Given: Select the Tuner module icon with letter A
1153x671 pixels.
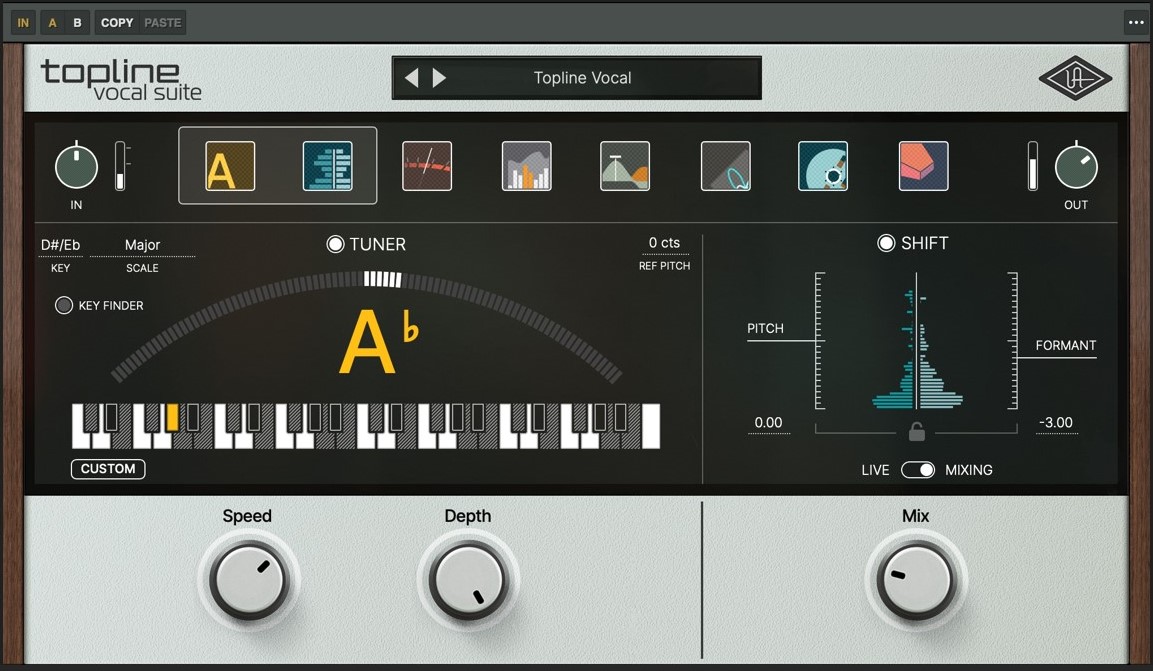Looking at the screenshot, I should tap(230, 166).
